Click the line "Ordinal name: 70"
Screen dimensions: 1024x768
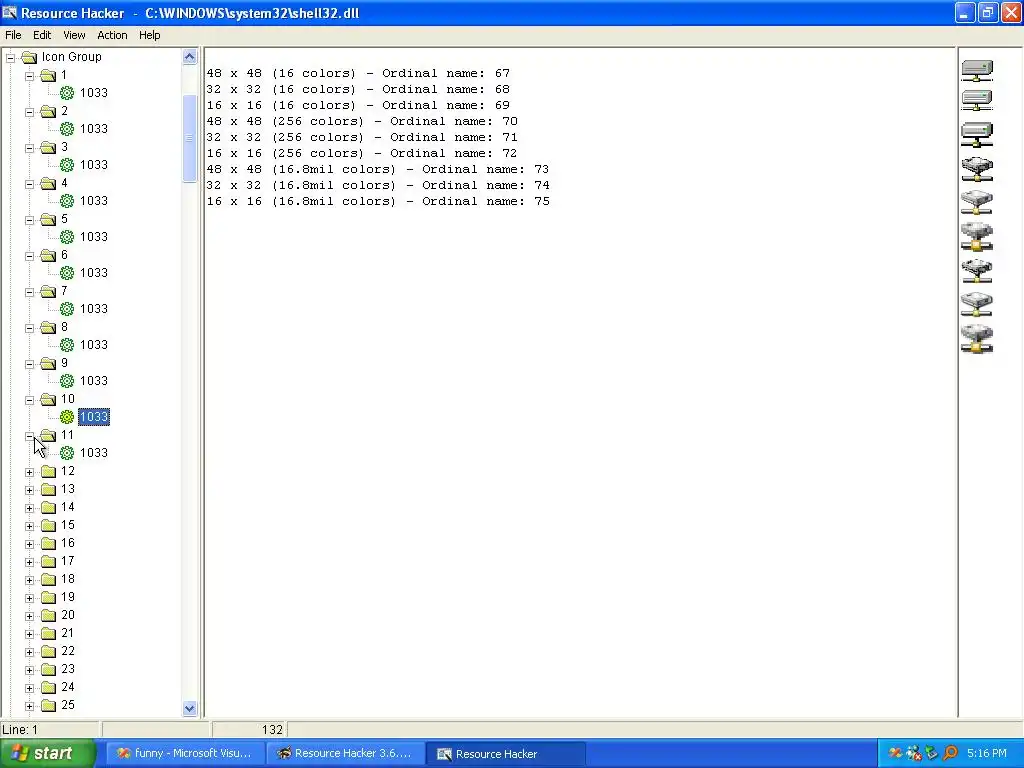362,121
